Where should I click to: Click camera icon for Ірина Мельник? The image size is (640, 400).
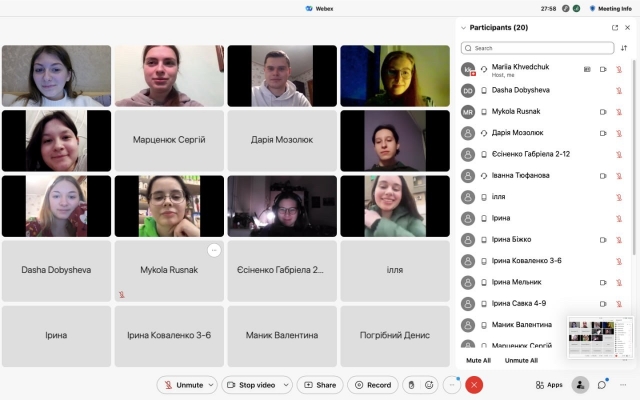pos(603,282)
